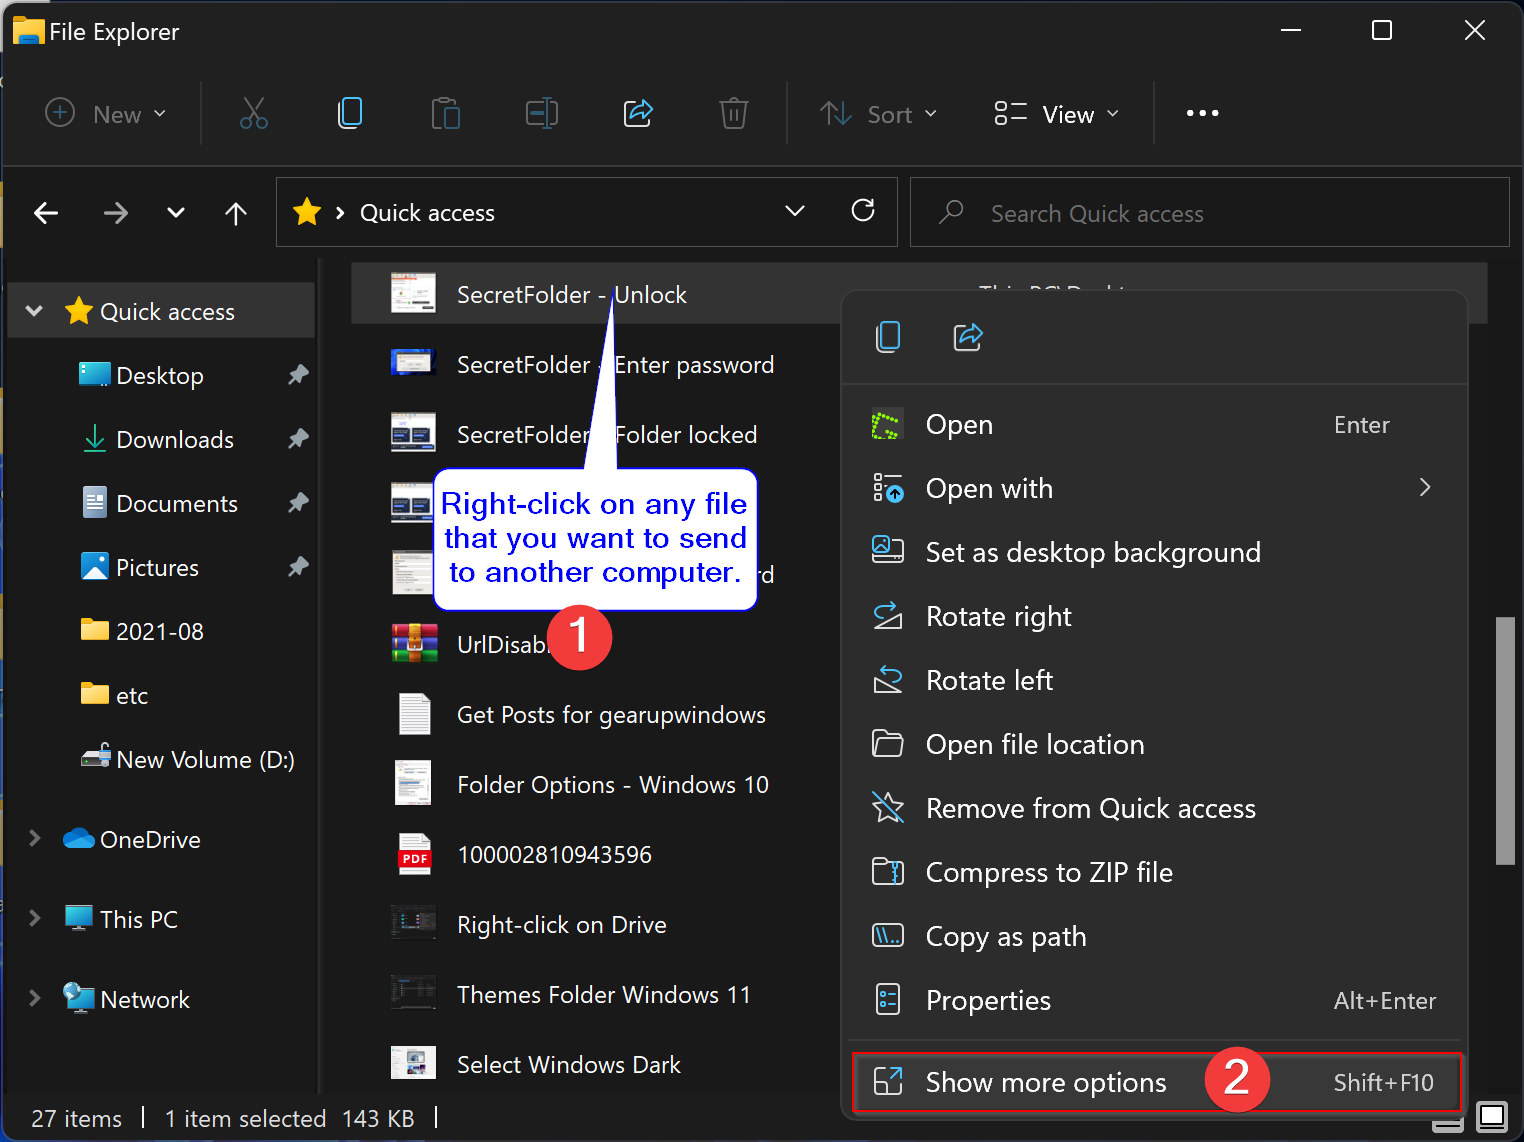This screenshot has width=1524, height=1142.
Task: Go up one folder level arrow
Action: (236, 212)
